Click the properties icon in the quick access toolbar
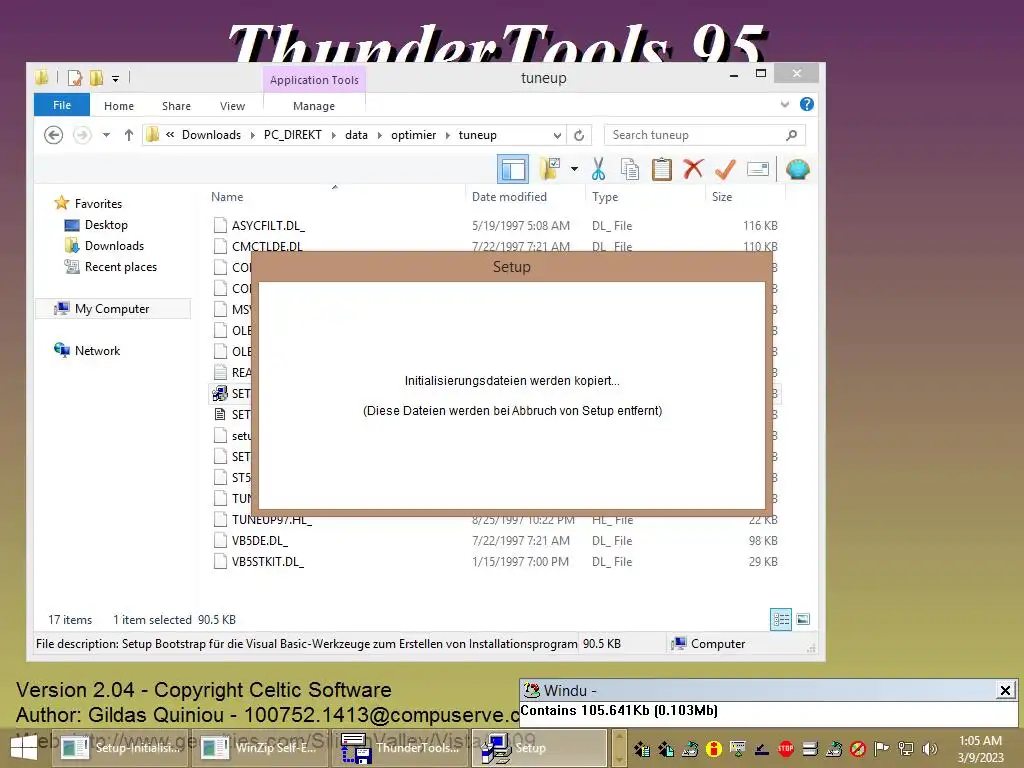 pos(75,78)
